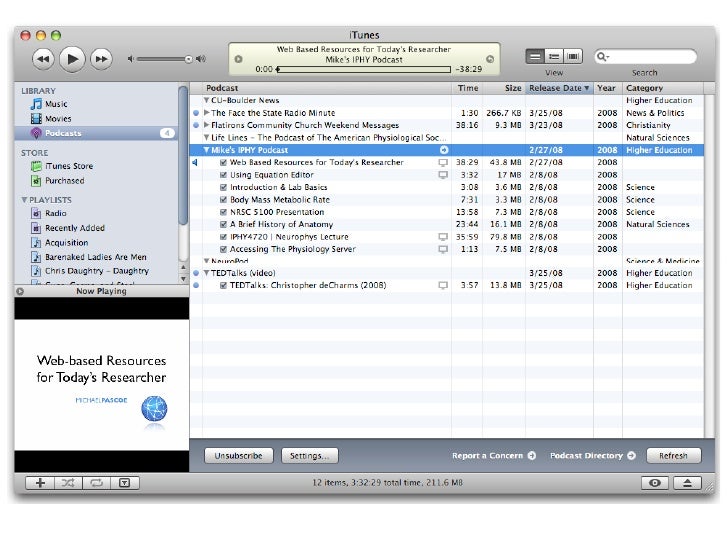The image size is (728, 546).
Task: Click the add playlist plus button
Action: [40, 483]
